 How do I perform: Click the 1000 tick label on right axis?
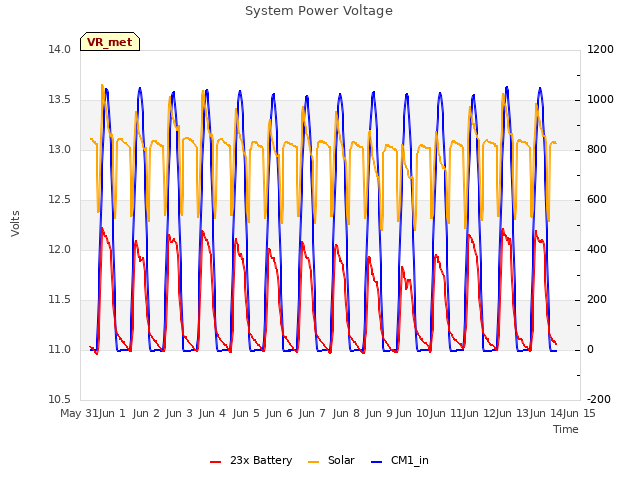[x=600, y=100]
